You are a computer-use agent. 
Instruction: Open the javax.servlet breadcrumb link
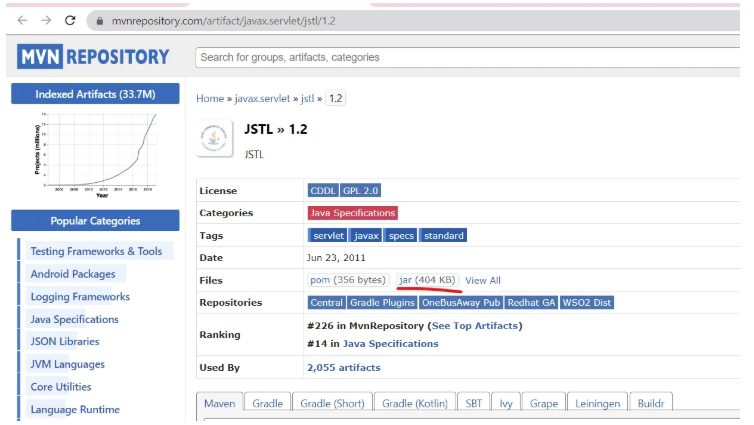pyautogui.click(x=262, y=99)
